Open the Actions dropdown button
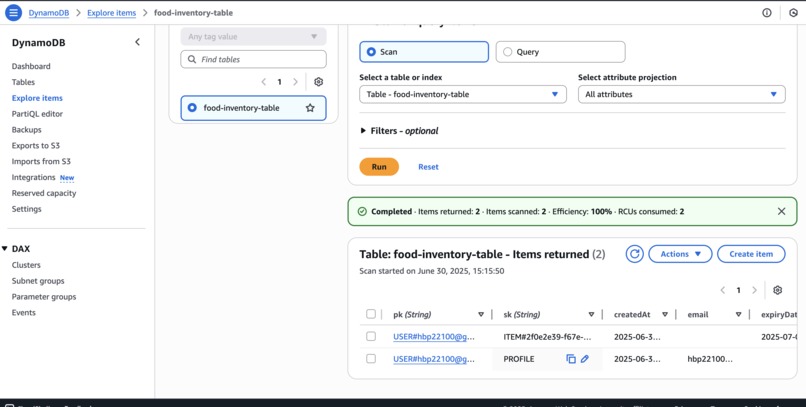This screenshot has width=806, height=407. (680, 254)
